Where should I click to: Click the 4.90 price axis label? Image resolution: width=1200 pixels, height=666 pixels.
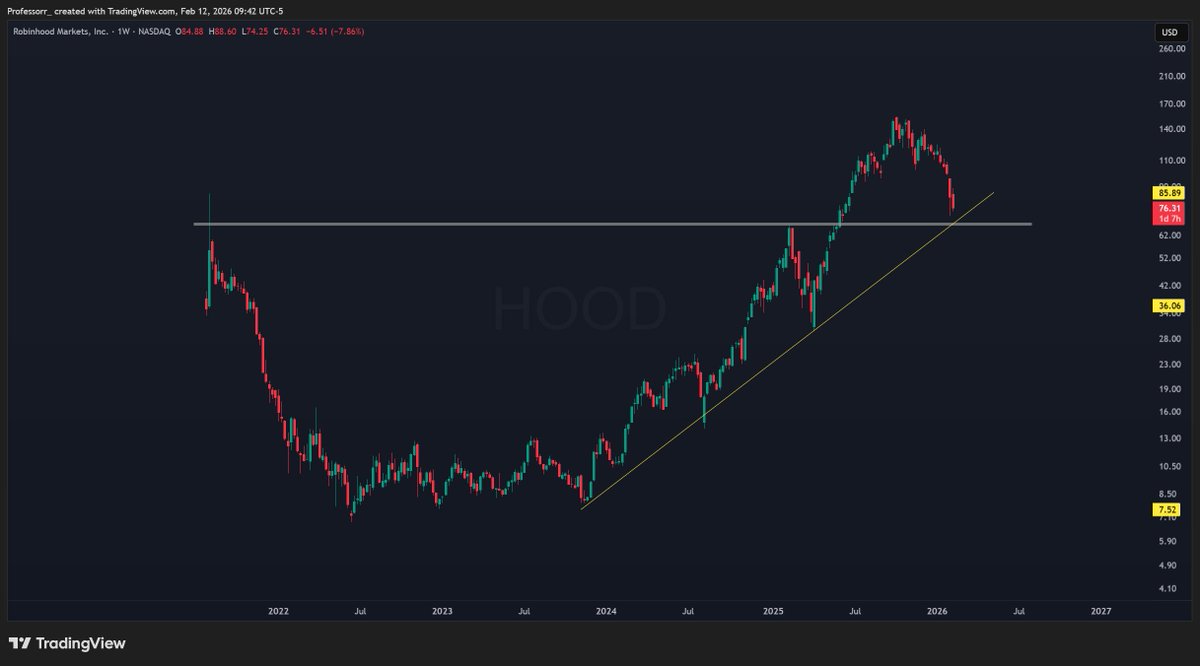click(1168, 565)
